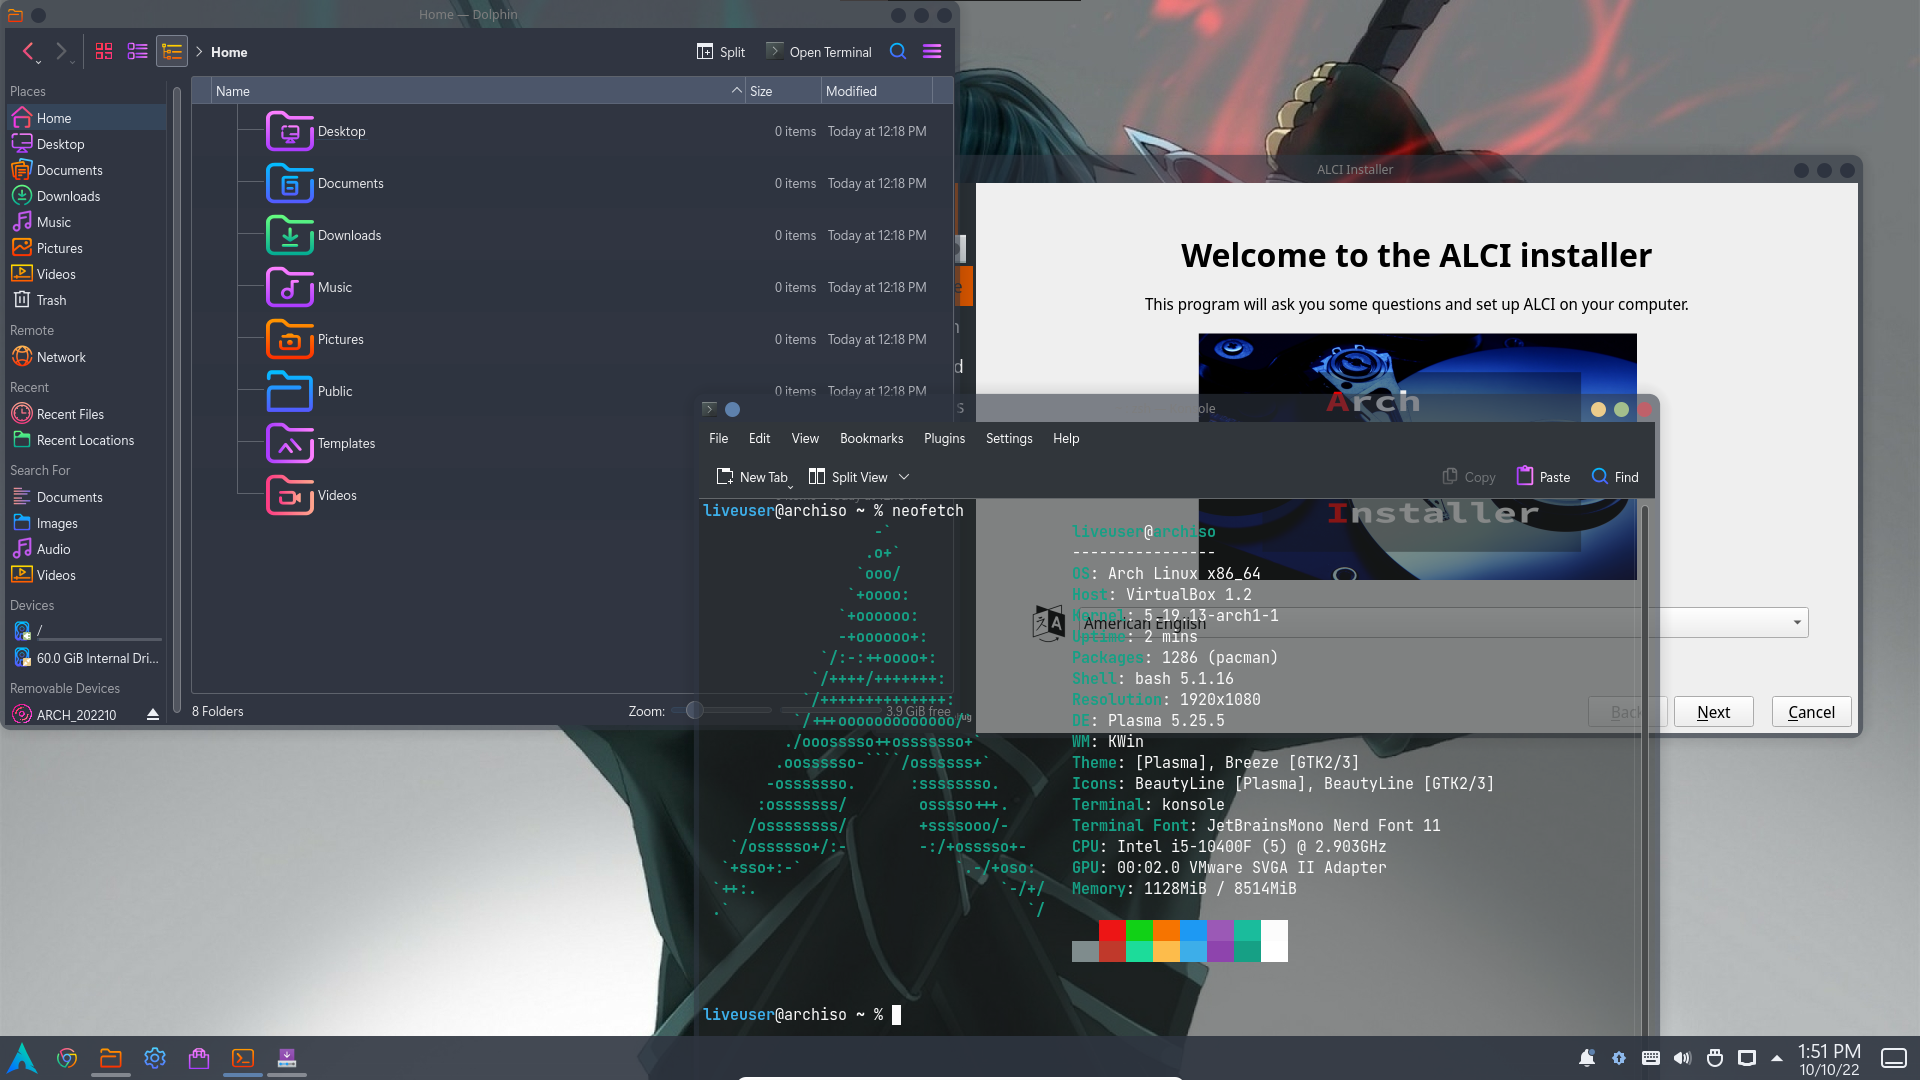The width and height of the screenshot is (1920, 1080).
Task: Open Konsole File menu
Action: tap(718, 438)
